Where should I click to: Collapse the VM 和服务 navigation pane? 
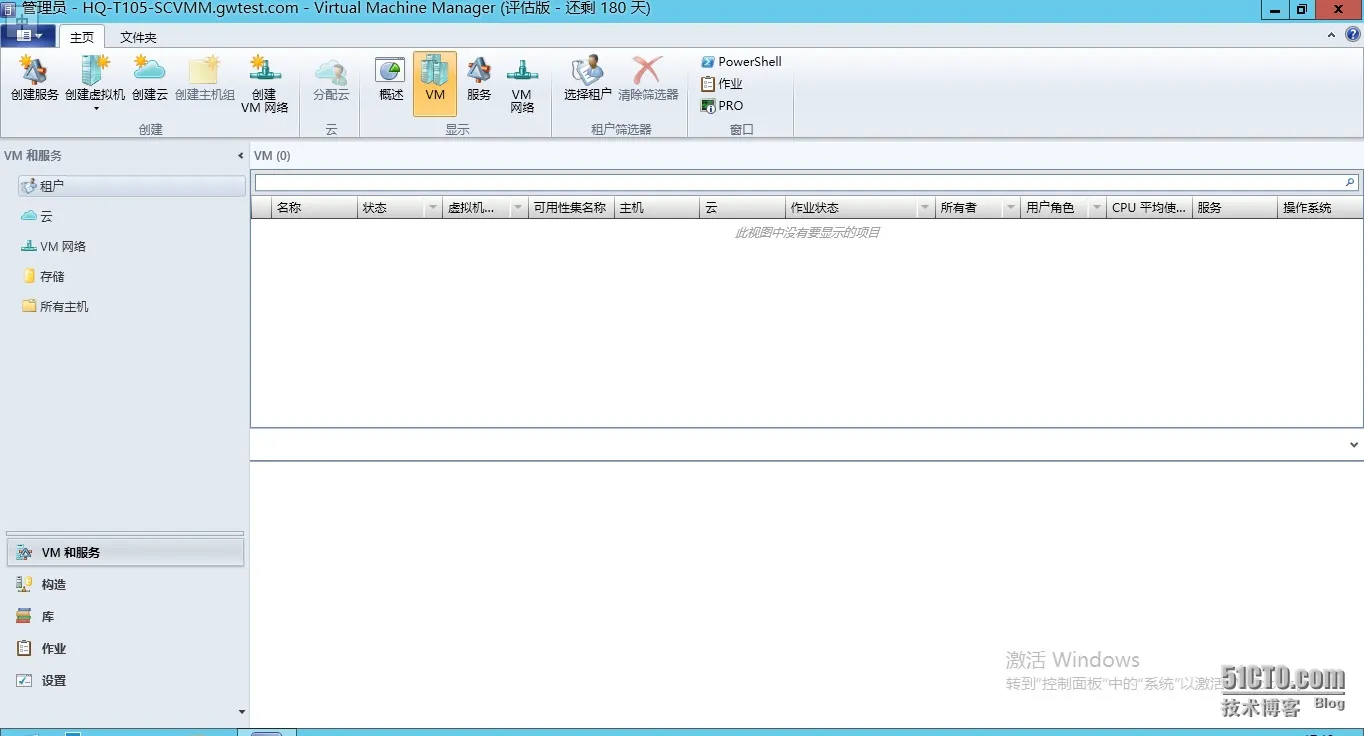tap(240, 156)
